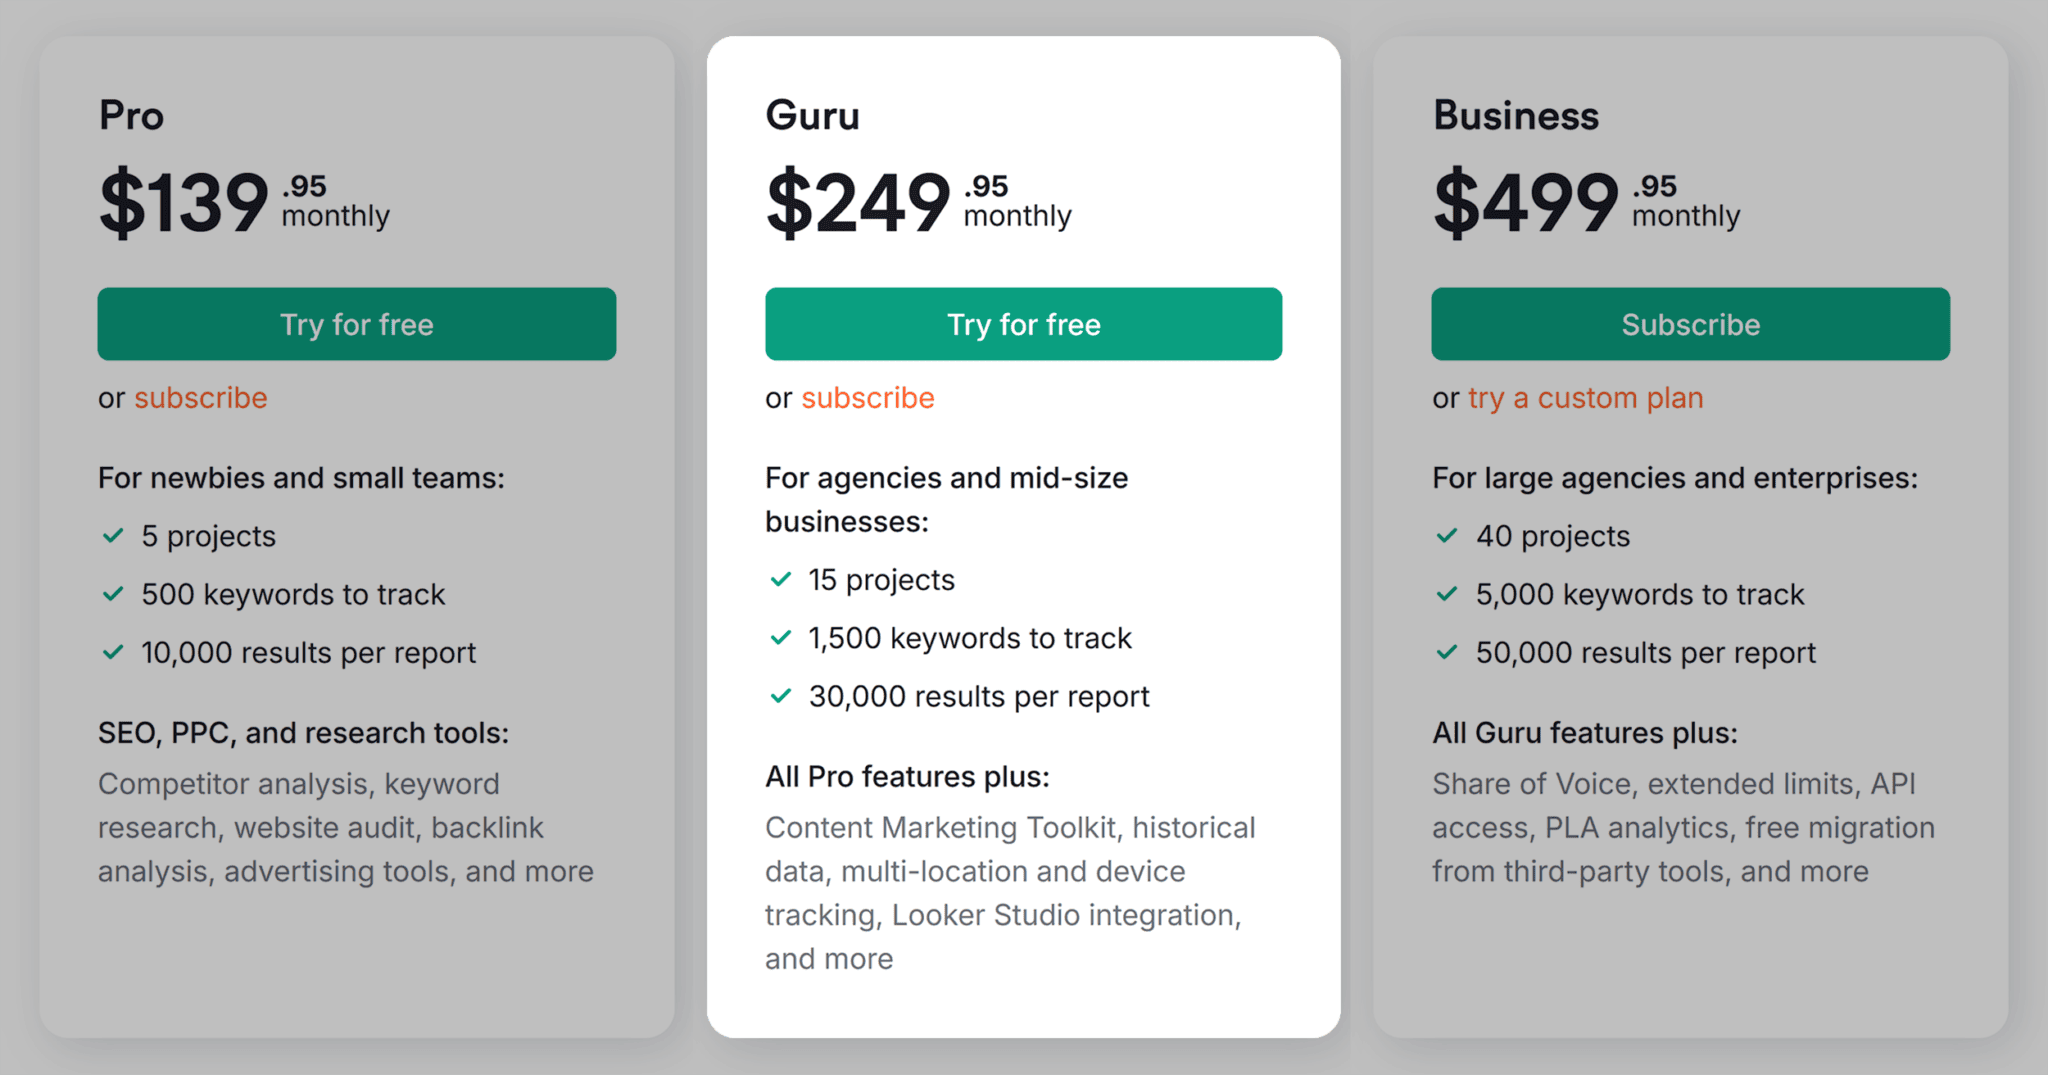Click "All Pro features plus:" text in Guru
The height and width of the screenshot is (1075, 2048).
[x=906, y=776]
